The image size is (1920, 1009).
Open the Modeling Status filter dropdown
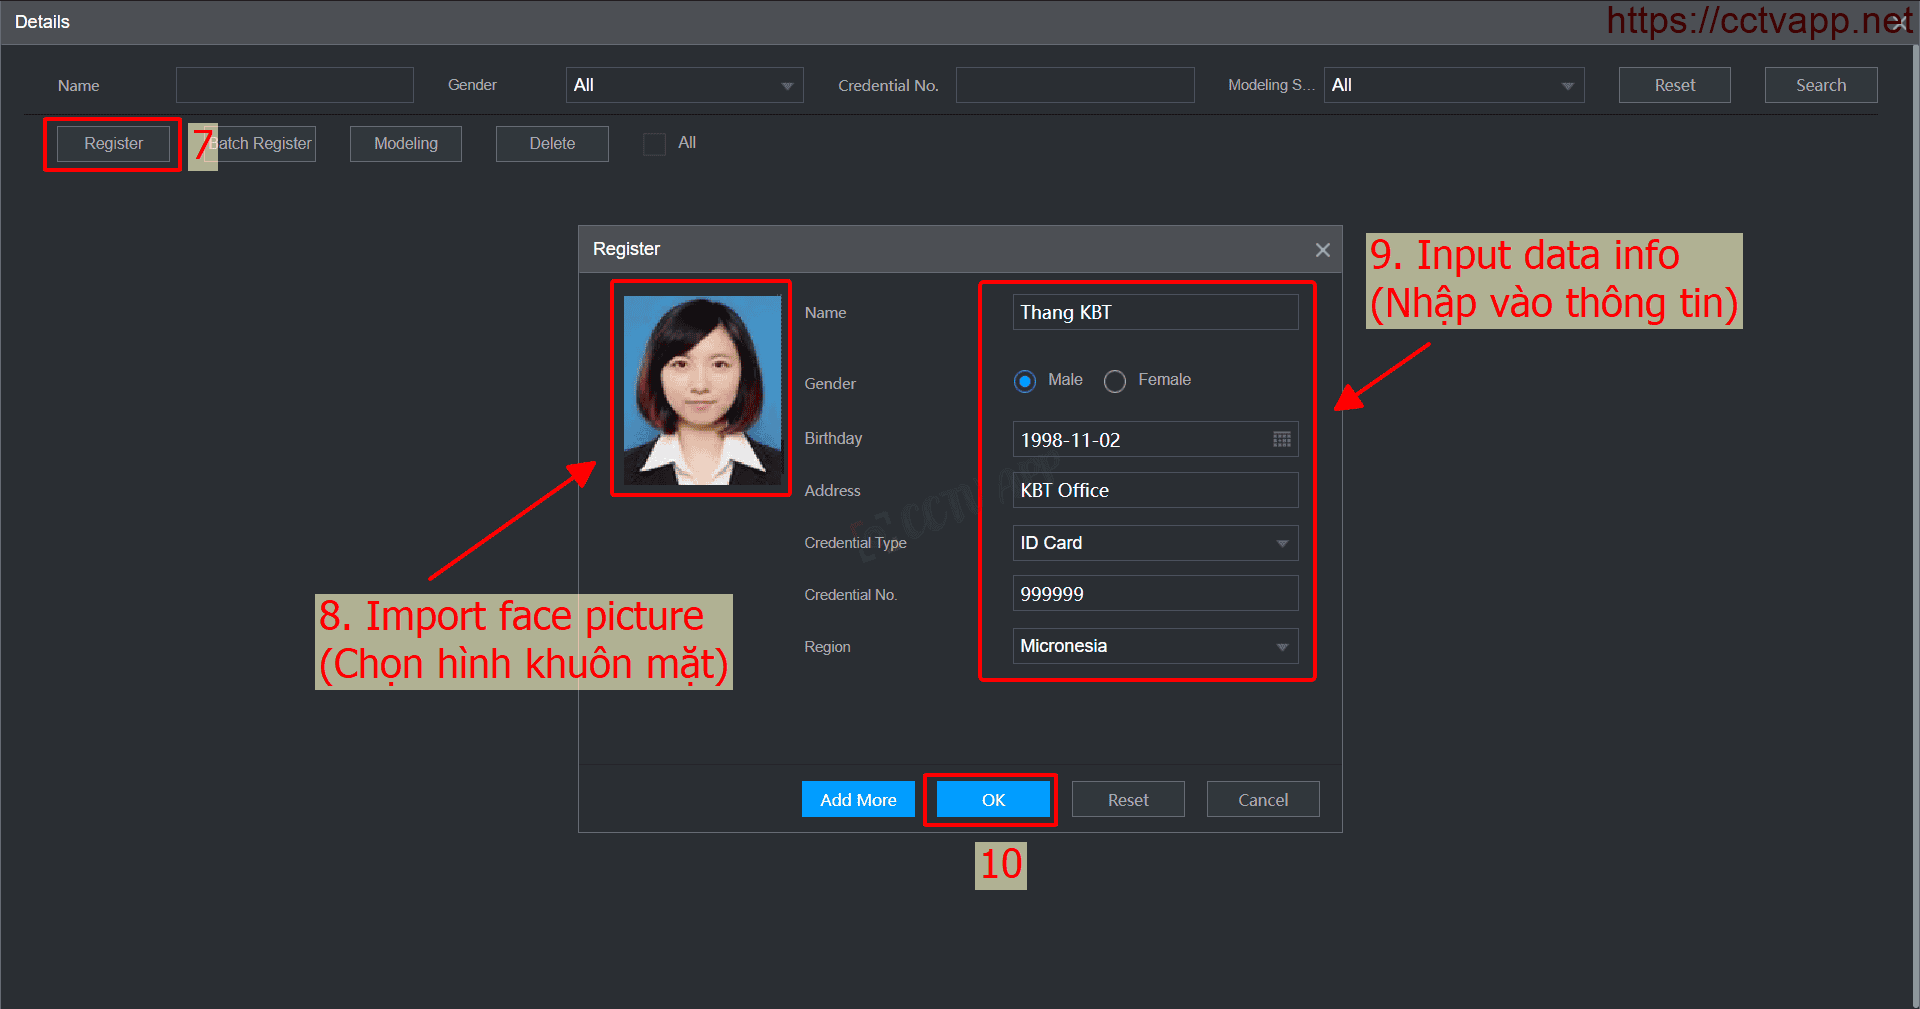pyautogui.click(x=1453, y=86)
